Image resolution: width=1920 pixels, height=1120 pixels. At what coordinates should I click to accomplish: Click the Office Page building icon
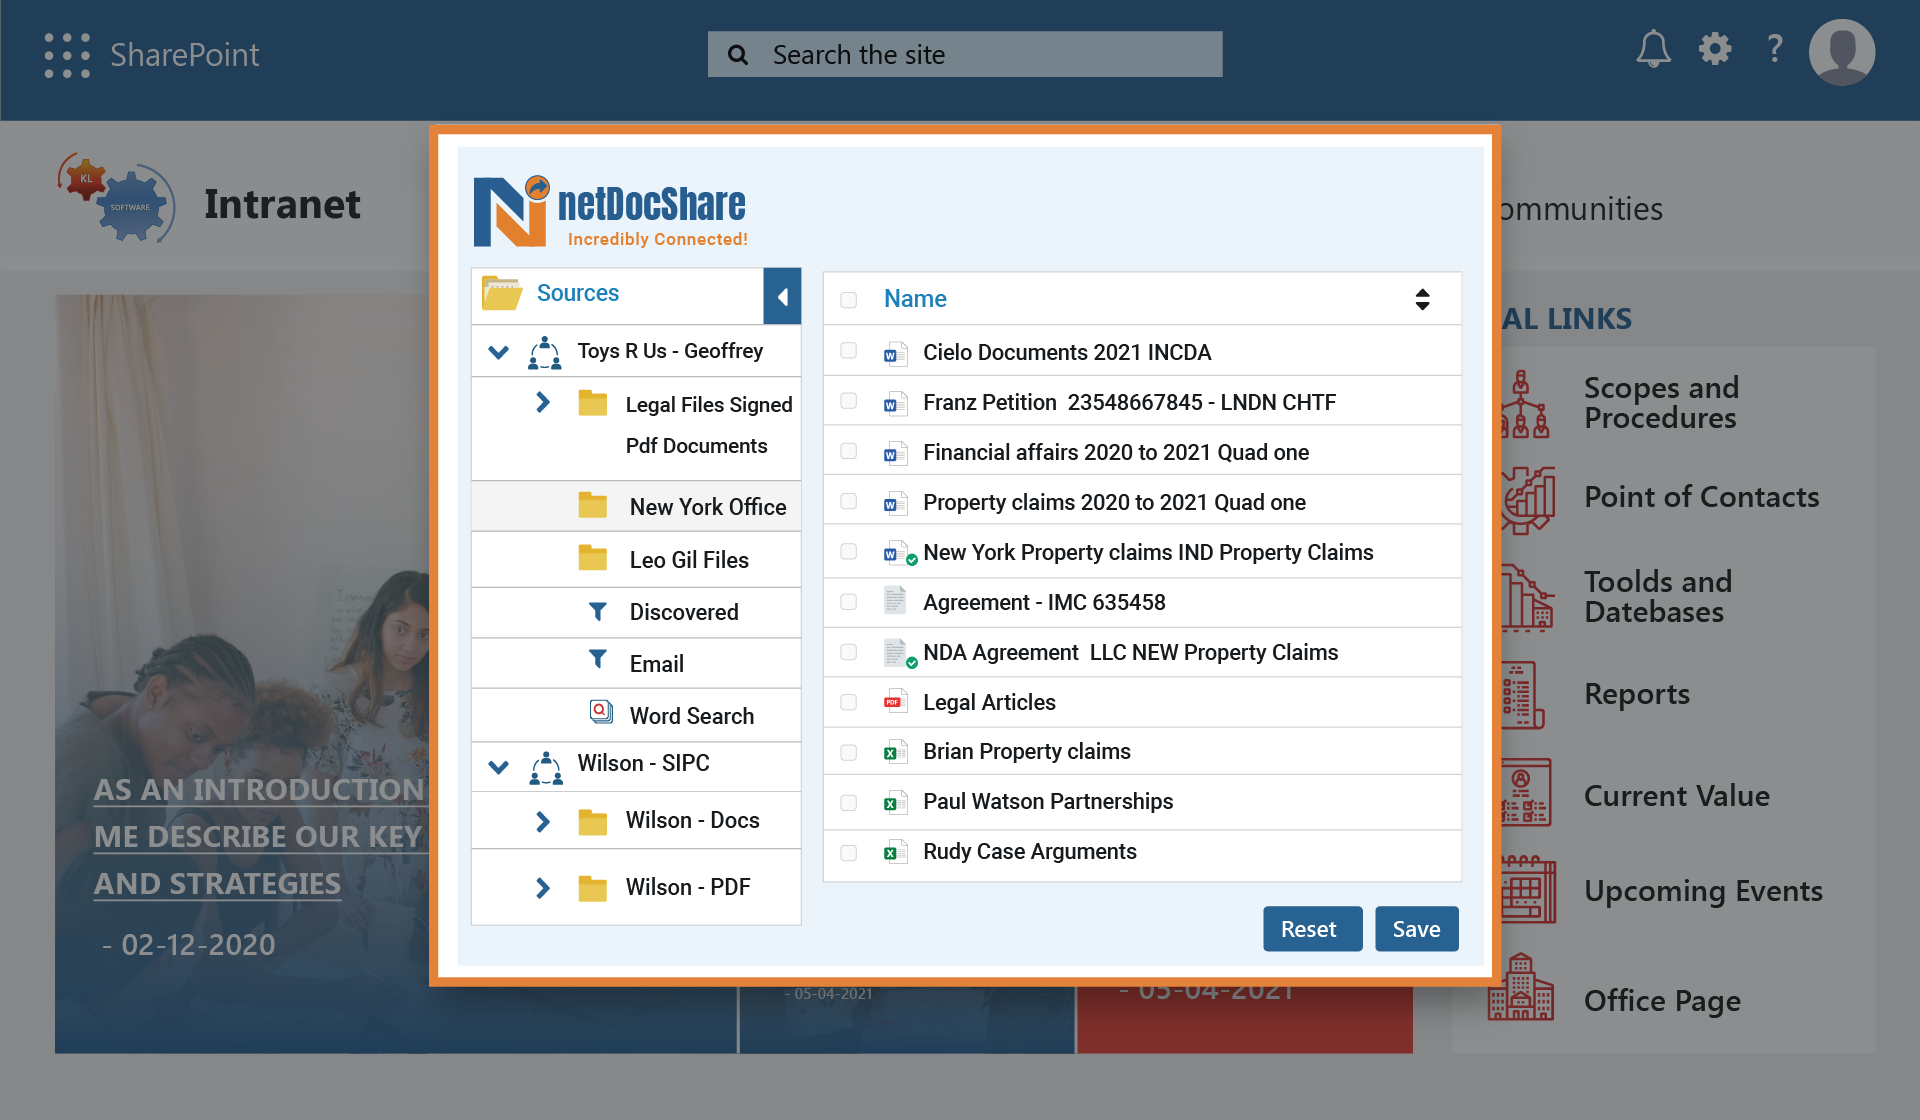tap(1521, 987)
